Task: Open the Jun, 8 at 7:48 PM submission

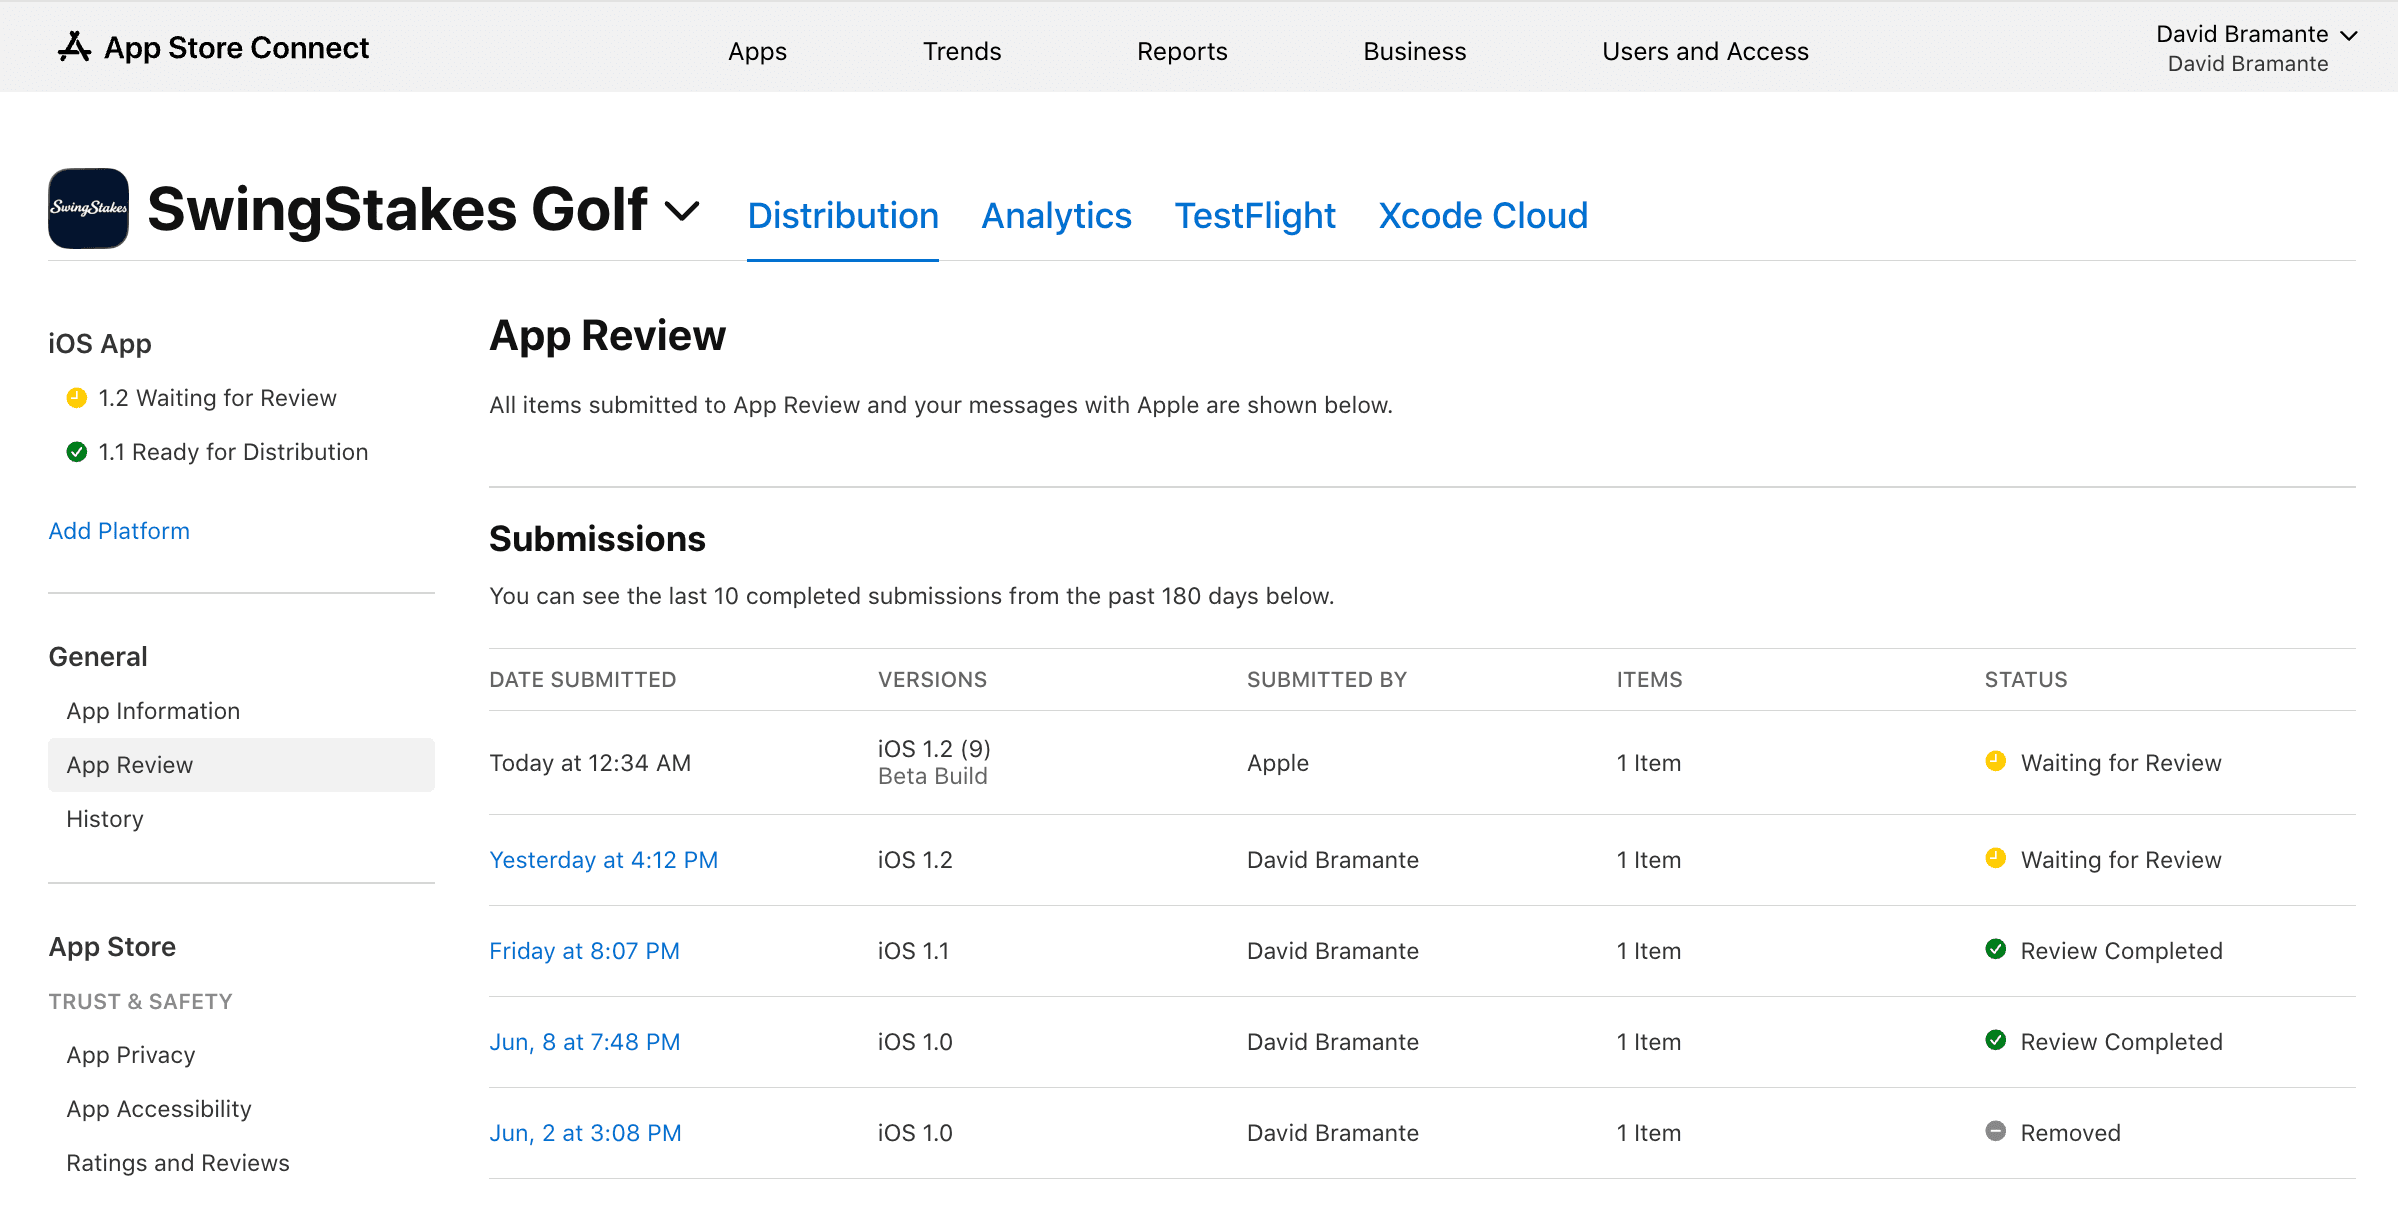Action: tap(584, 1042)
